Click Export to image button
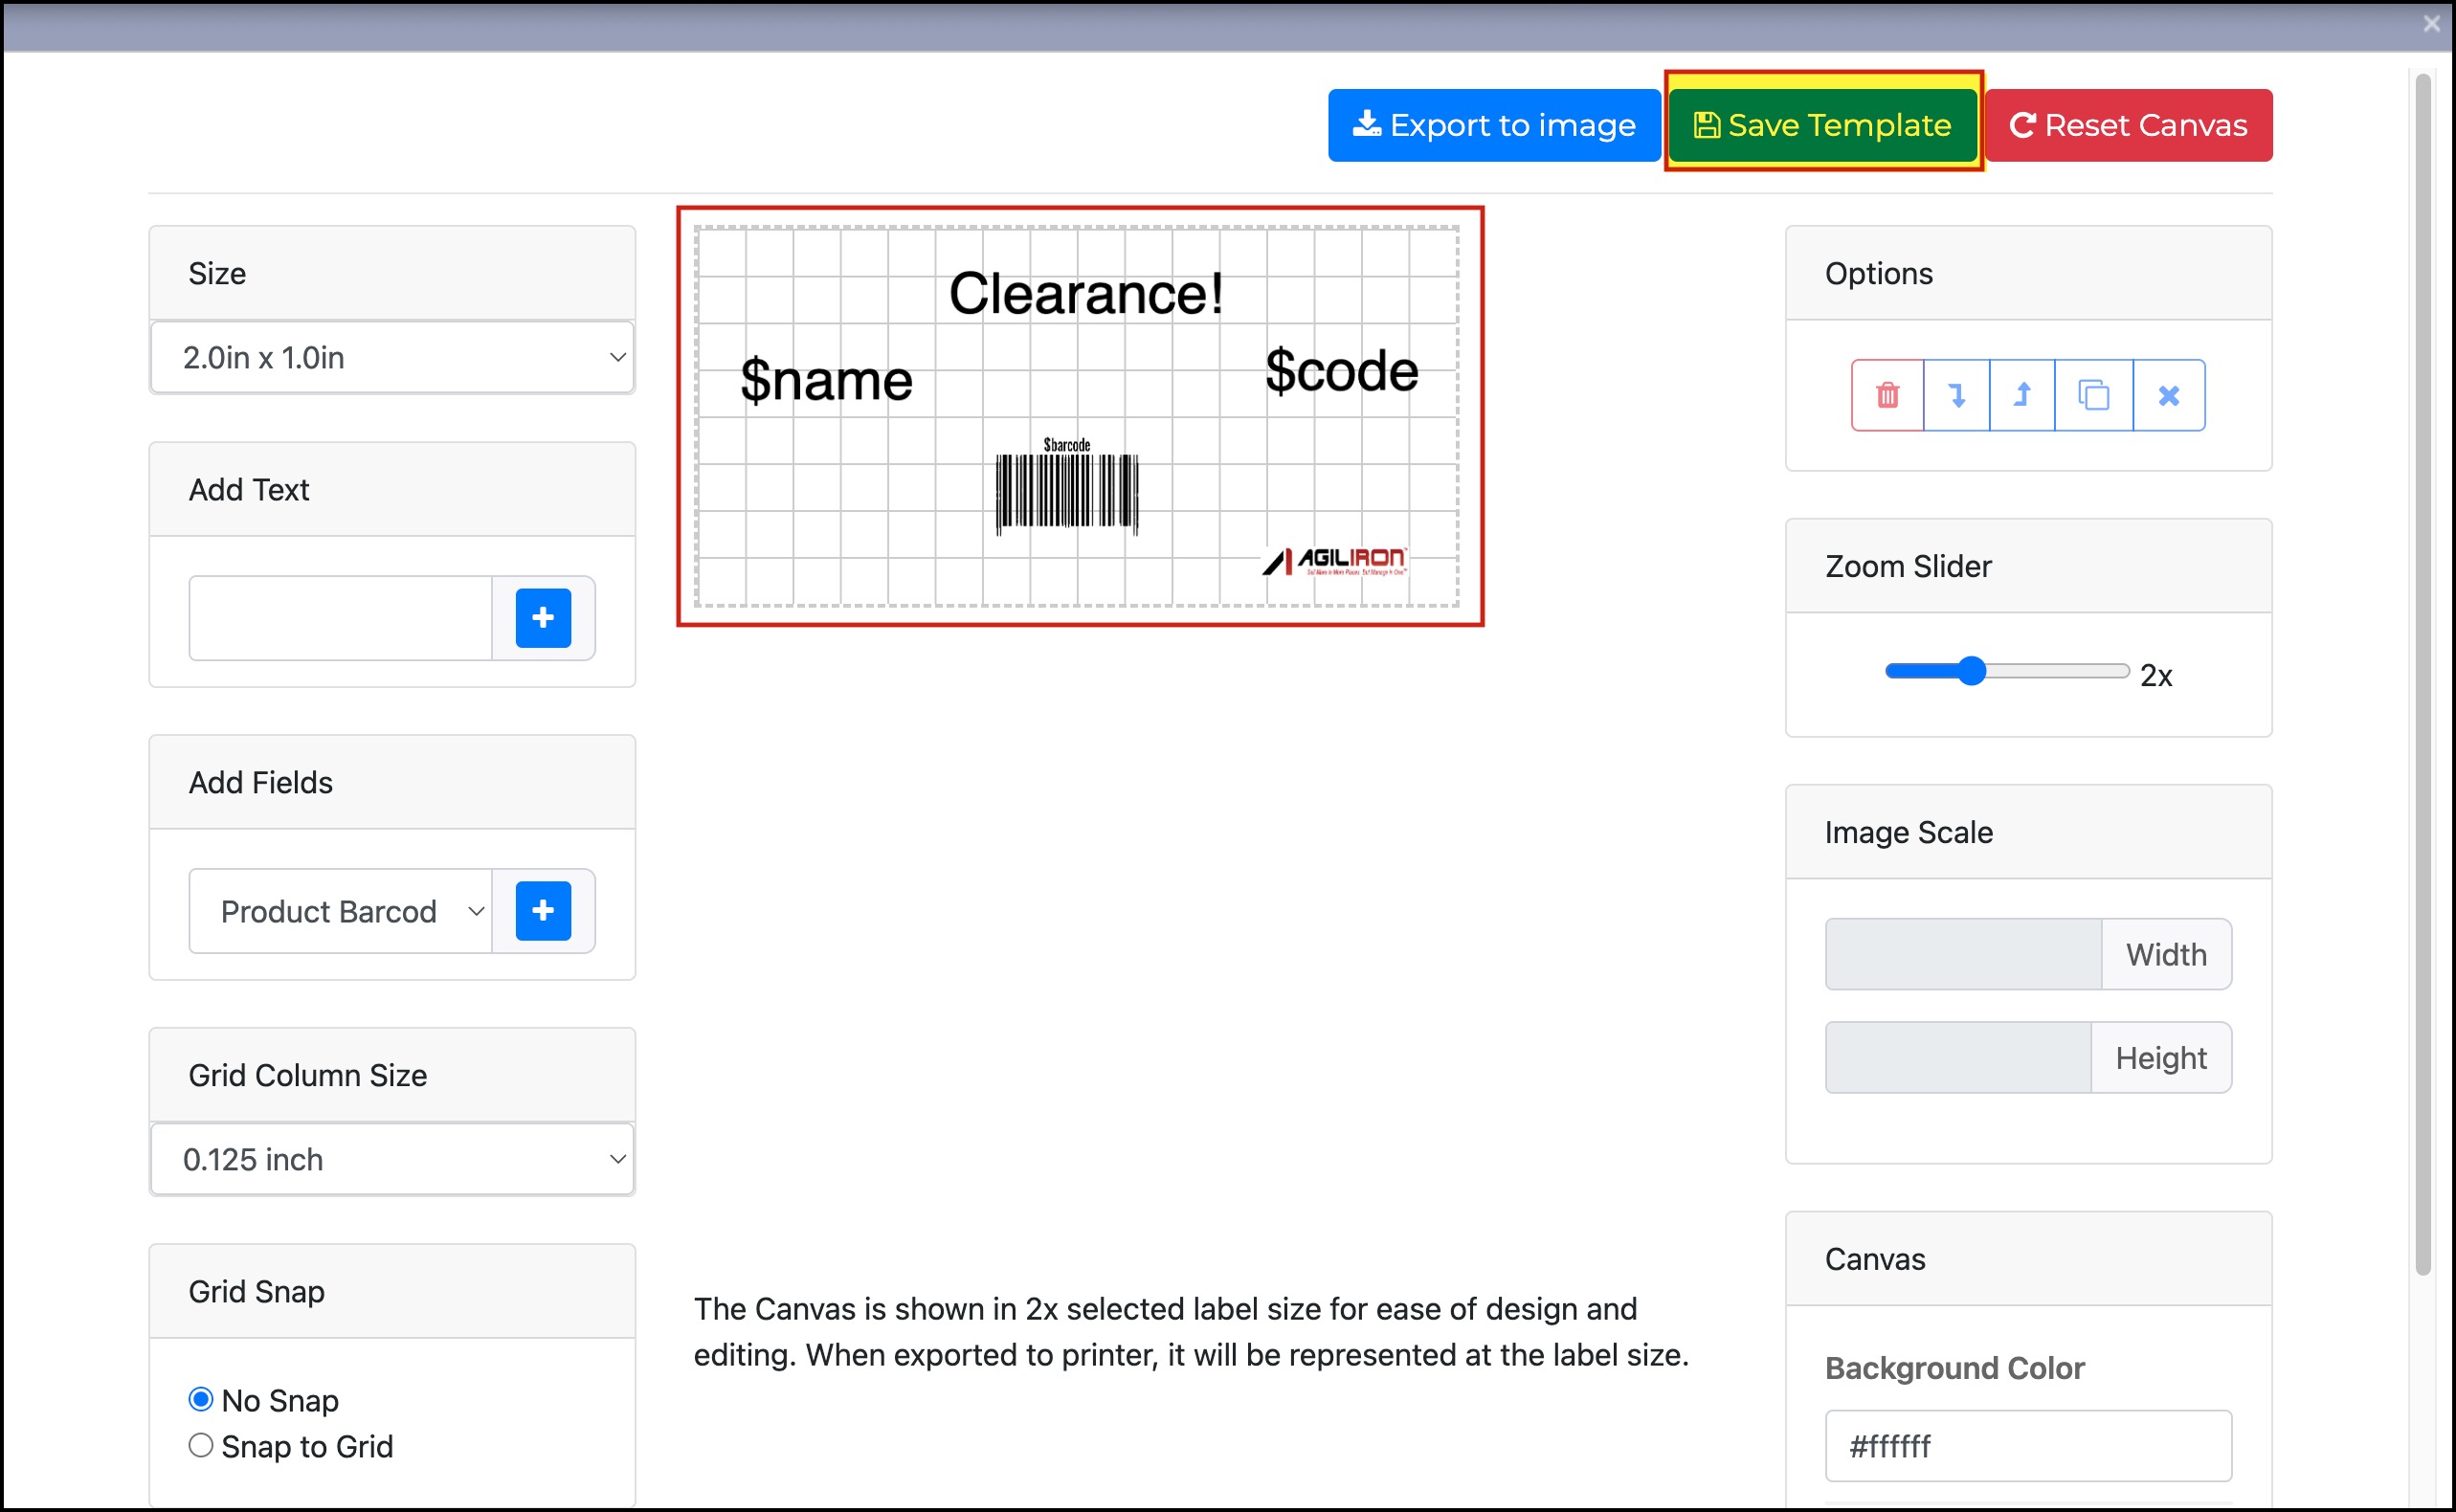This screenshot has width=2456, height=1512. point(1494,125)
